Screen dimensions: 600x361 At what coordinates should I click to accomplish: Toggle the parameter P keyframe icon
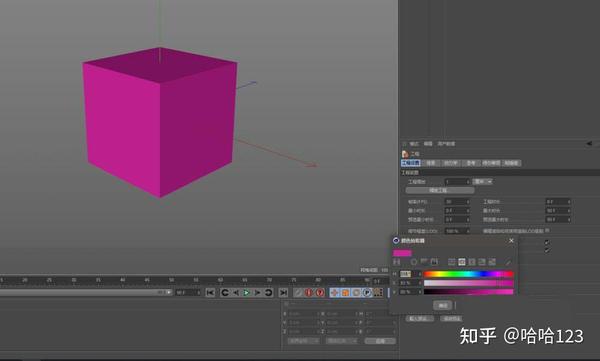(x=367, y=292)
